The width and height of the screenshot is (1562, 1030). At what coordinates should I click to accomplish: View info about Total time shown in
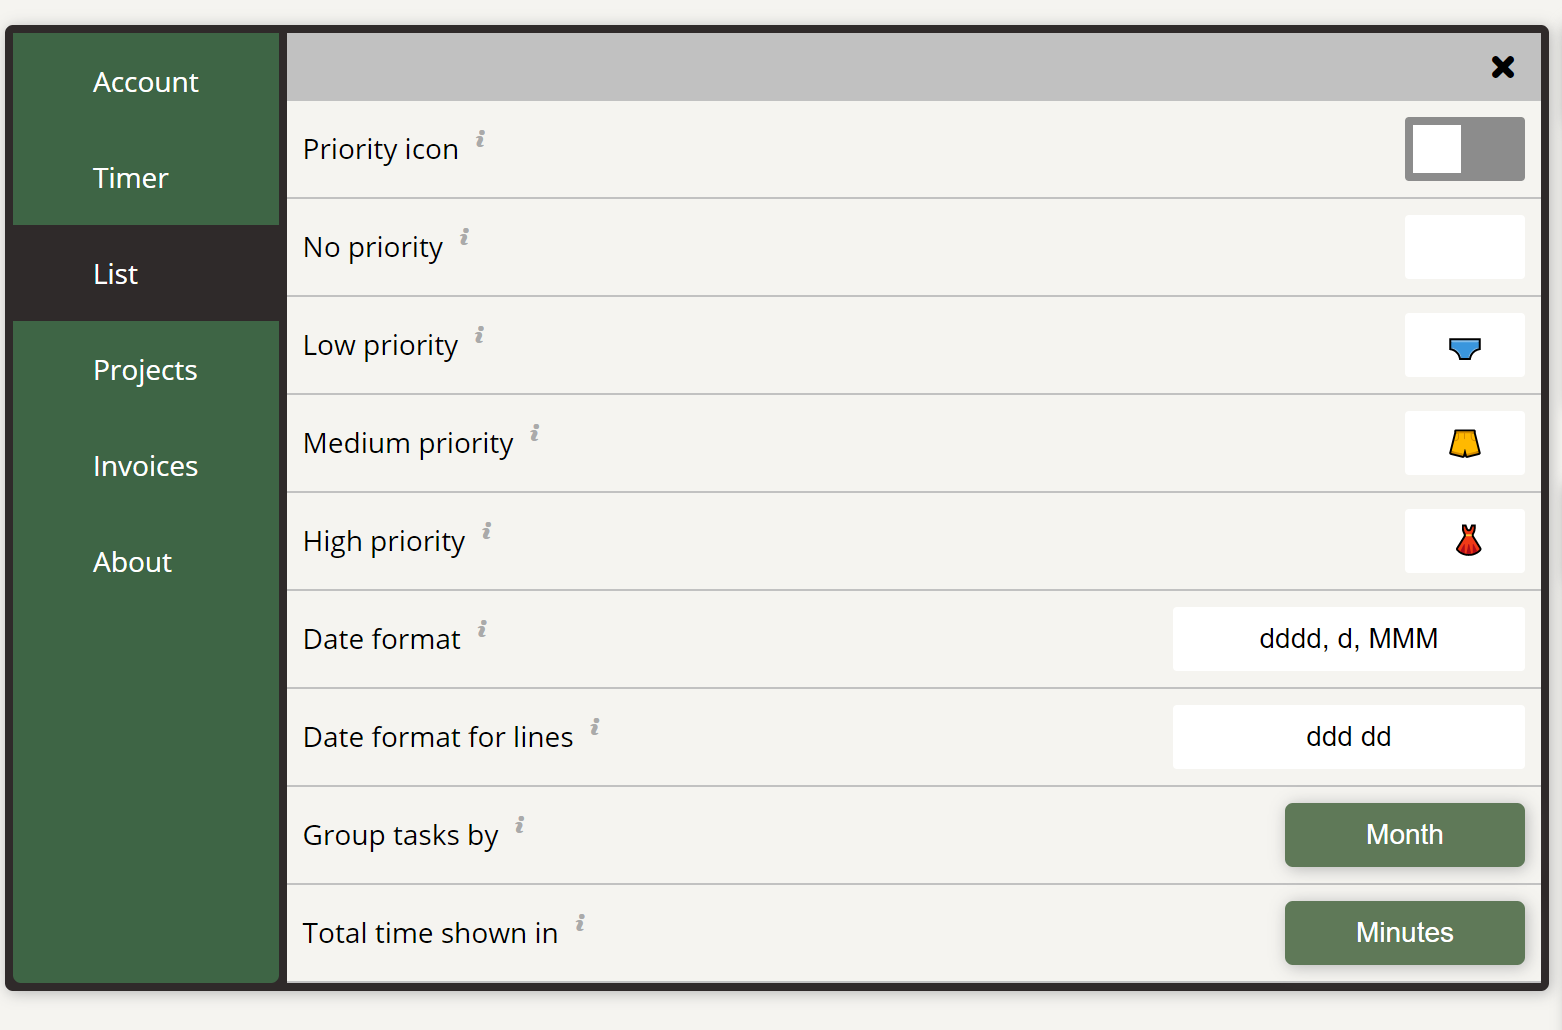[x=578, y=924]
